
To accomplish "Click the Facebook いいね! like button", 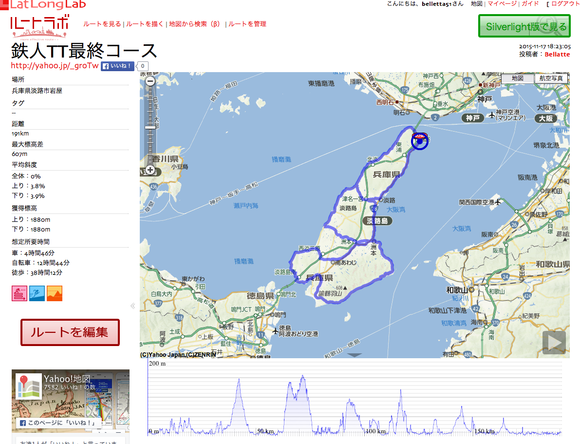I will (x=117, y=66).
